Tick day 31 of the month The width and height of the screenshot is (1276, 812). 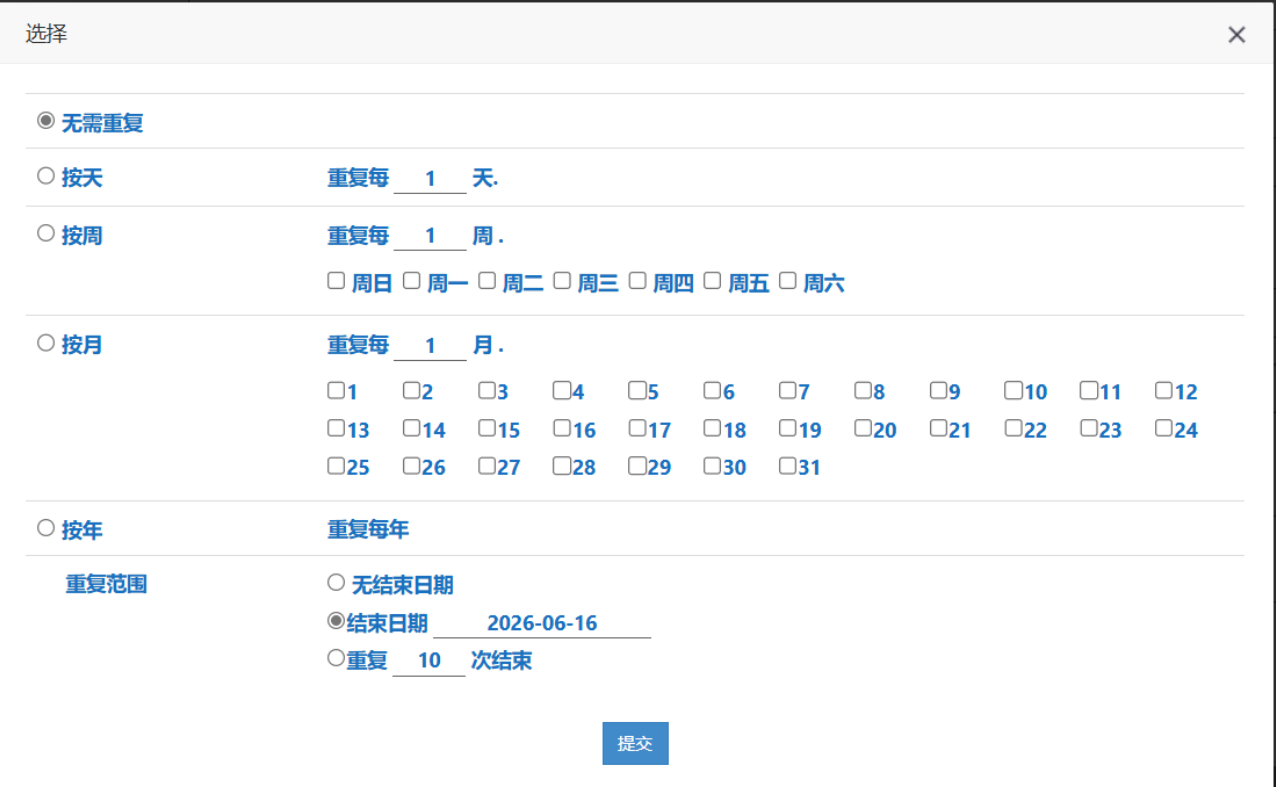787,465
